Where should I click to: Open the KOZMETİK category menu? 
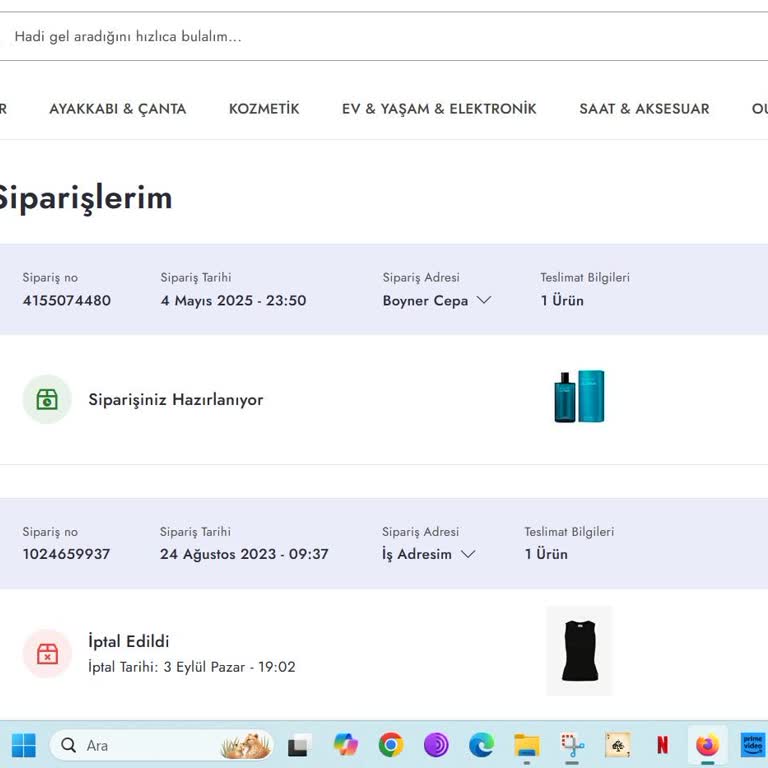pyautogui.click(x=264, y=109)
